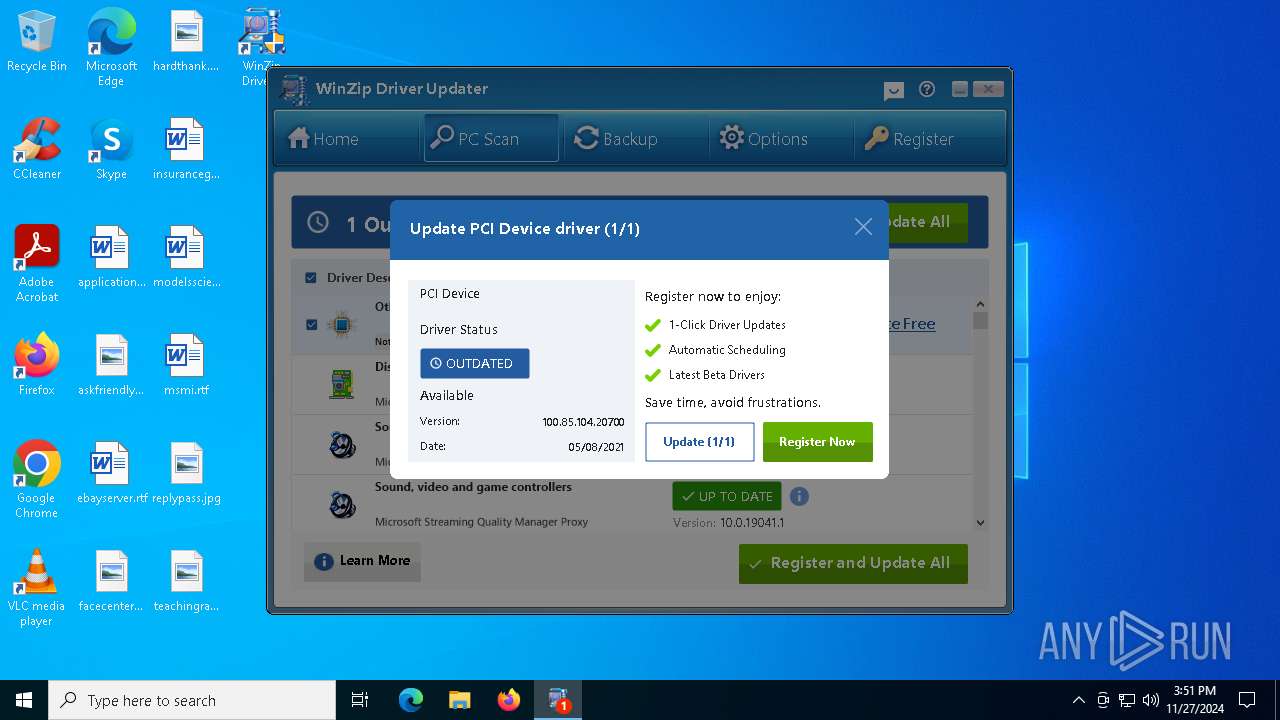The height and width of the screenshot is (720, 1280).
Task: Open msmi.rtf file on desktop
Action: 186,365
